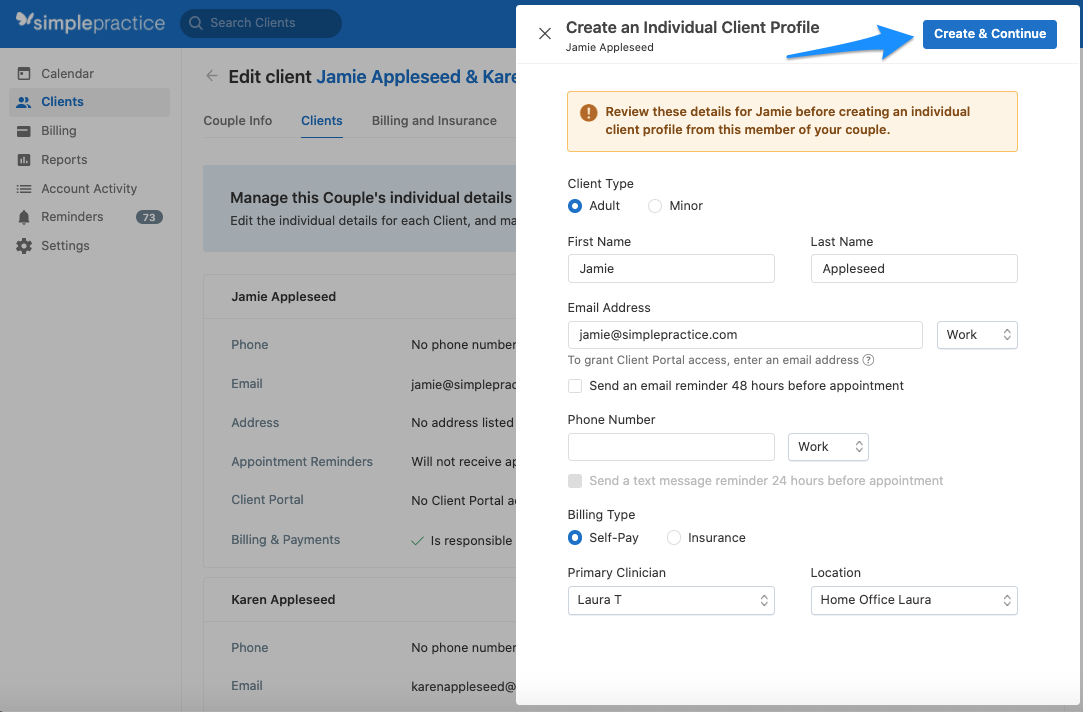Open the Location dropdown
The image size is (1083, 712).
(913, 600)
